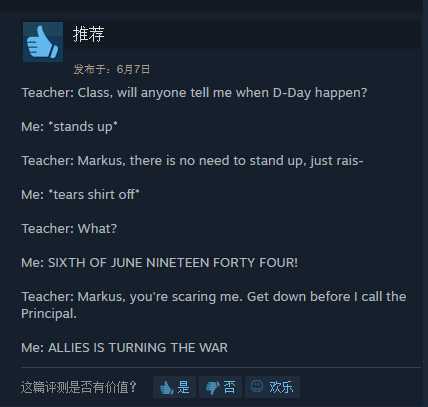Vote the review helpful with 是
Image resolution: width=428 pixels, height=407 pixels.
[175, 387]
